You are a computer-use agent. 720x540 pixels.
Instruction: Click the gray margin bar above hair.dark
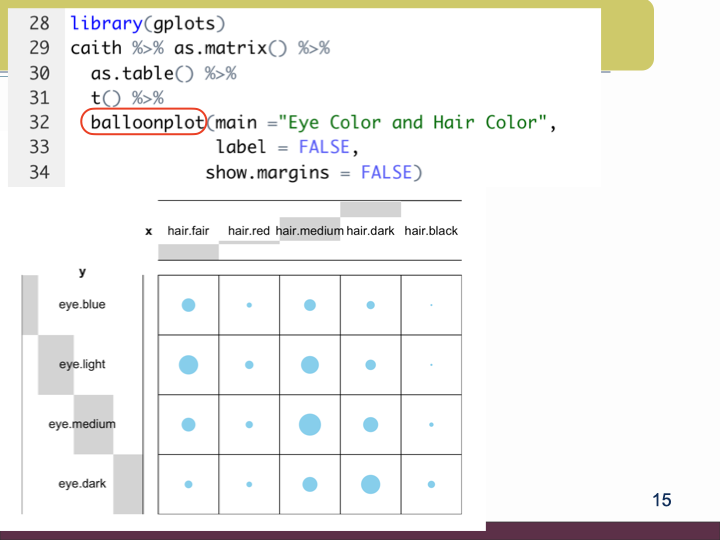coord(371,209)
